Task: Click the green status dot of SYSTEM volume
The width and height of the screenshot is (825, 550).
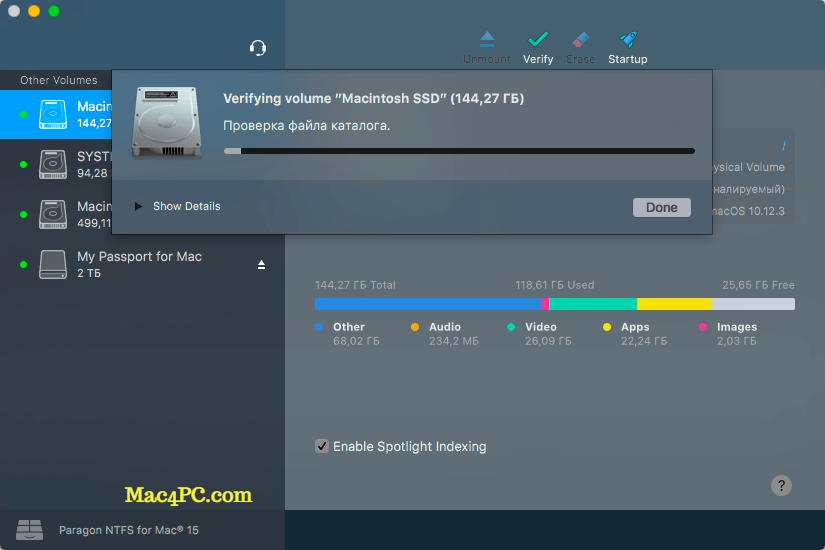Action: (23, 164)
